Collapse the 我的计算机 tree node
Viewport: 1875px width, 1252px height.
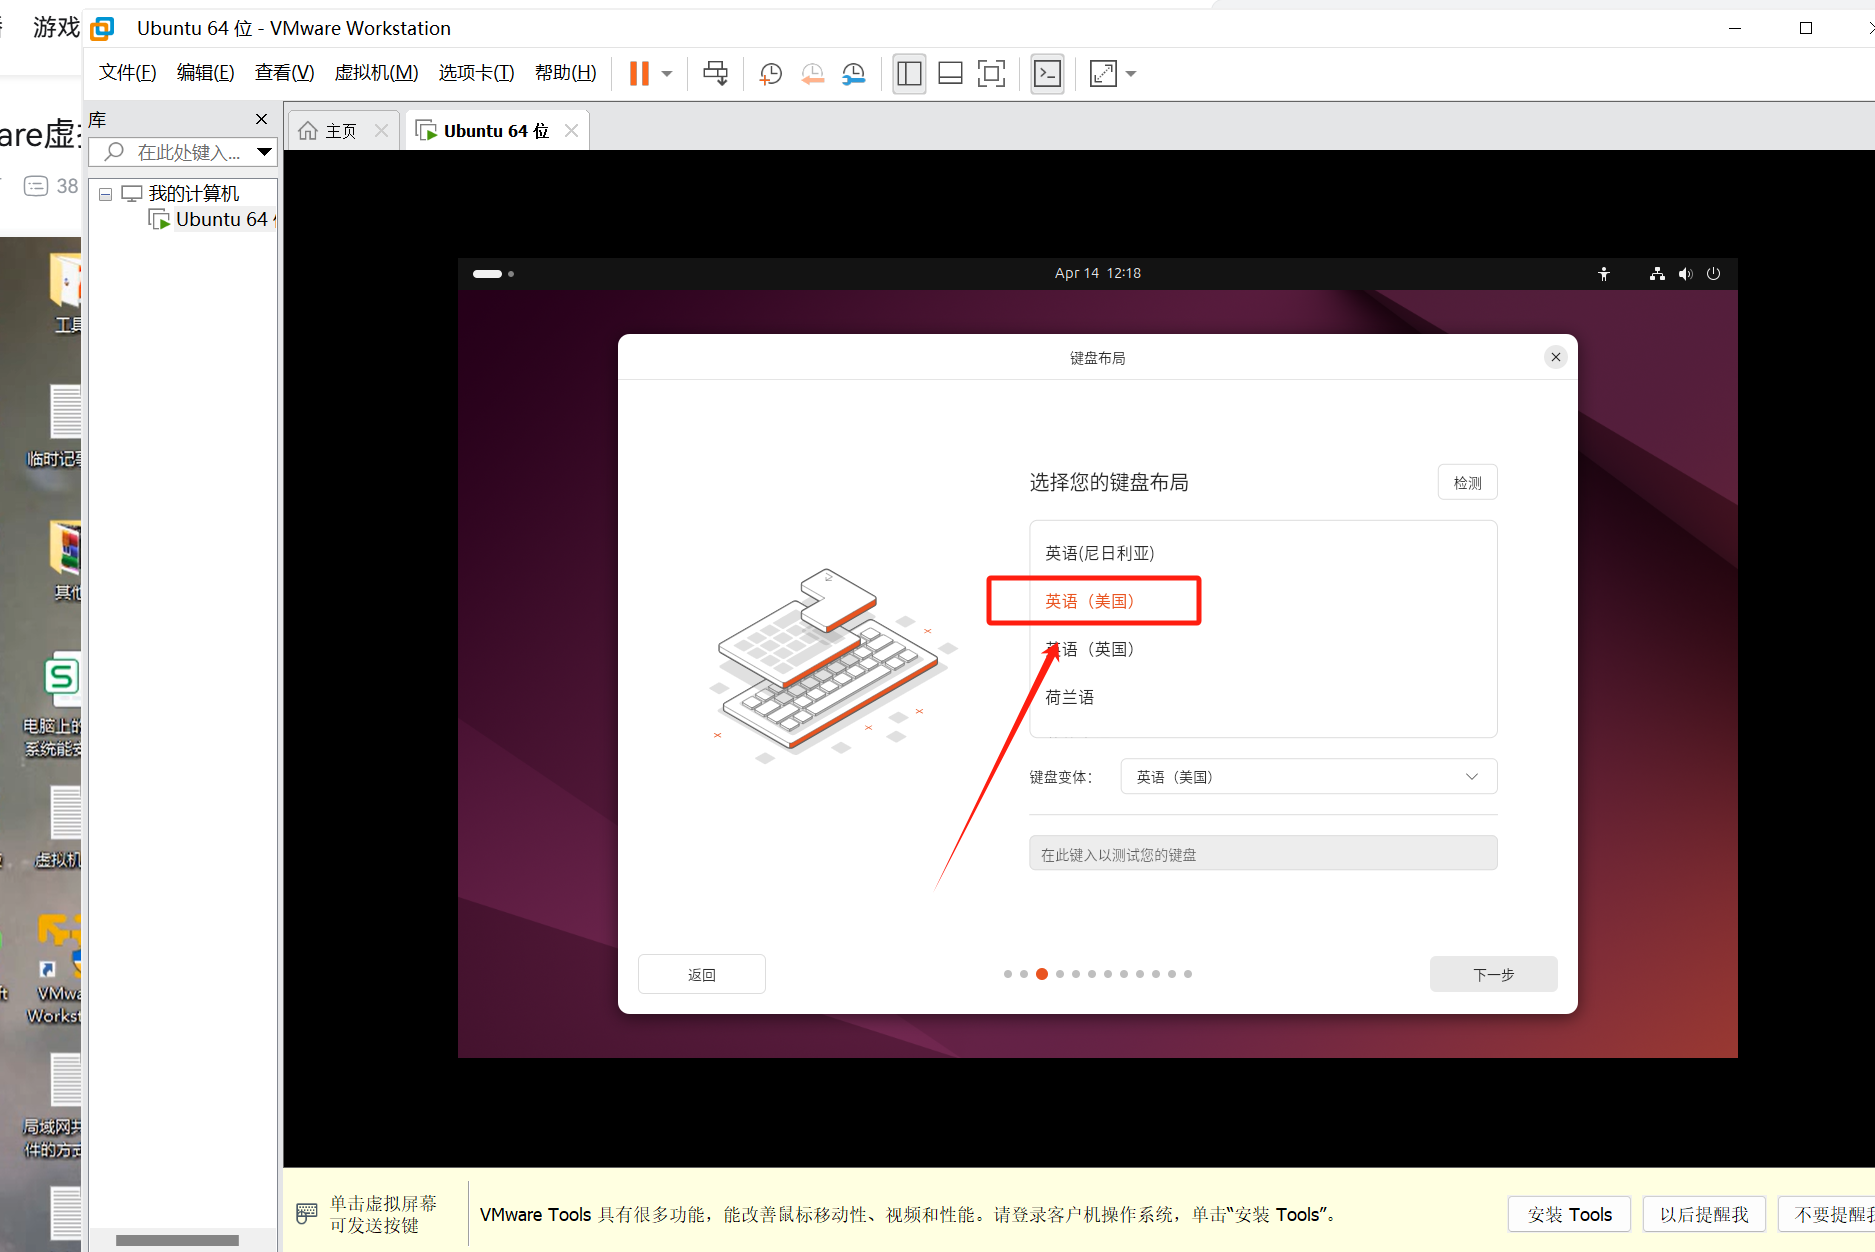pos(105,194)
